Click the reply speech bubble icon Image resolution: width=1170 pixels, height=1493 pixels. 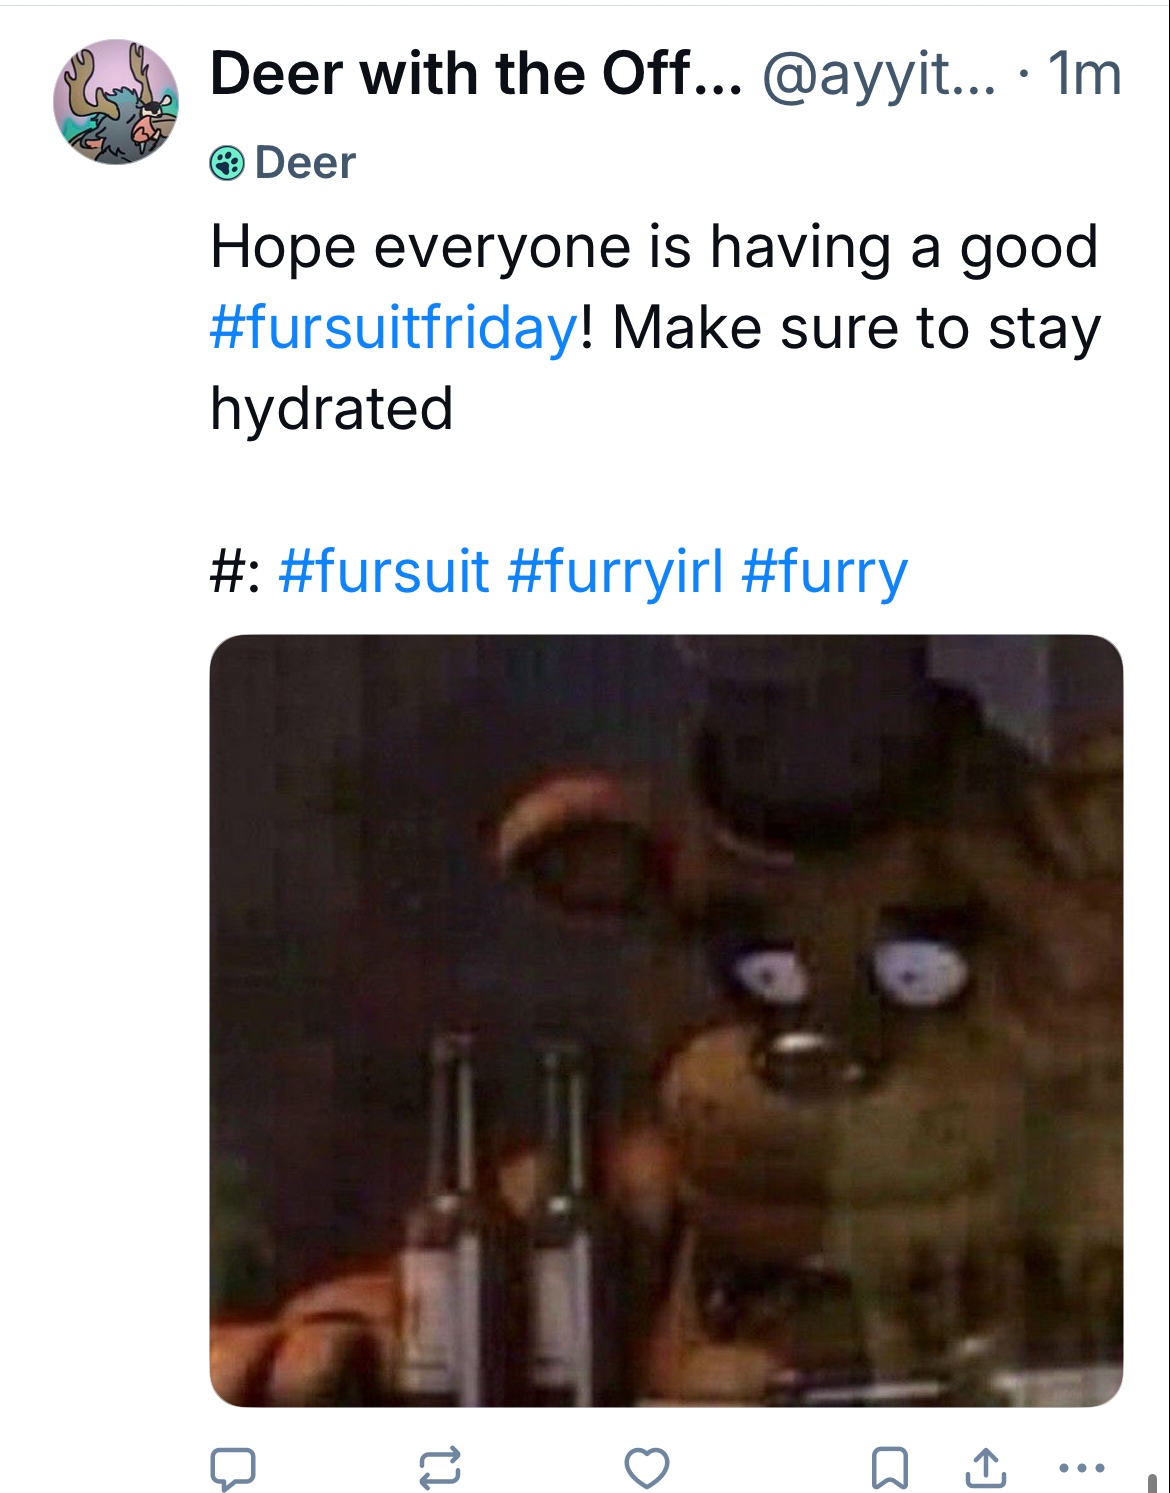click(232, 1467)
